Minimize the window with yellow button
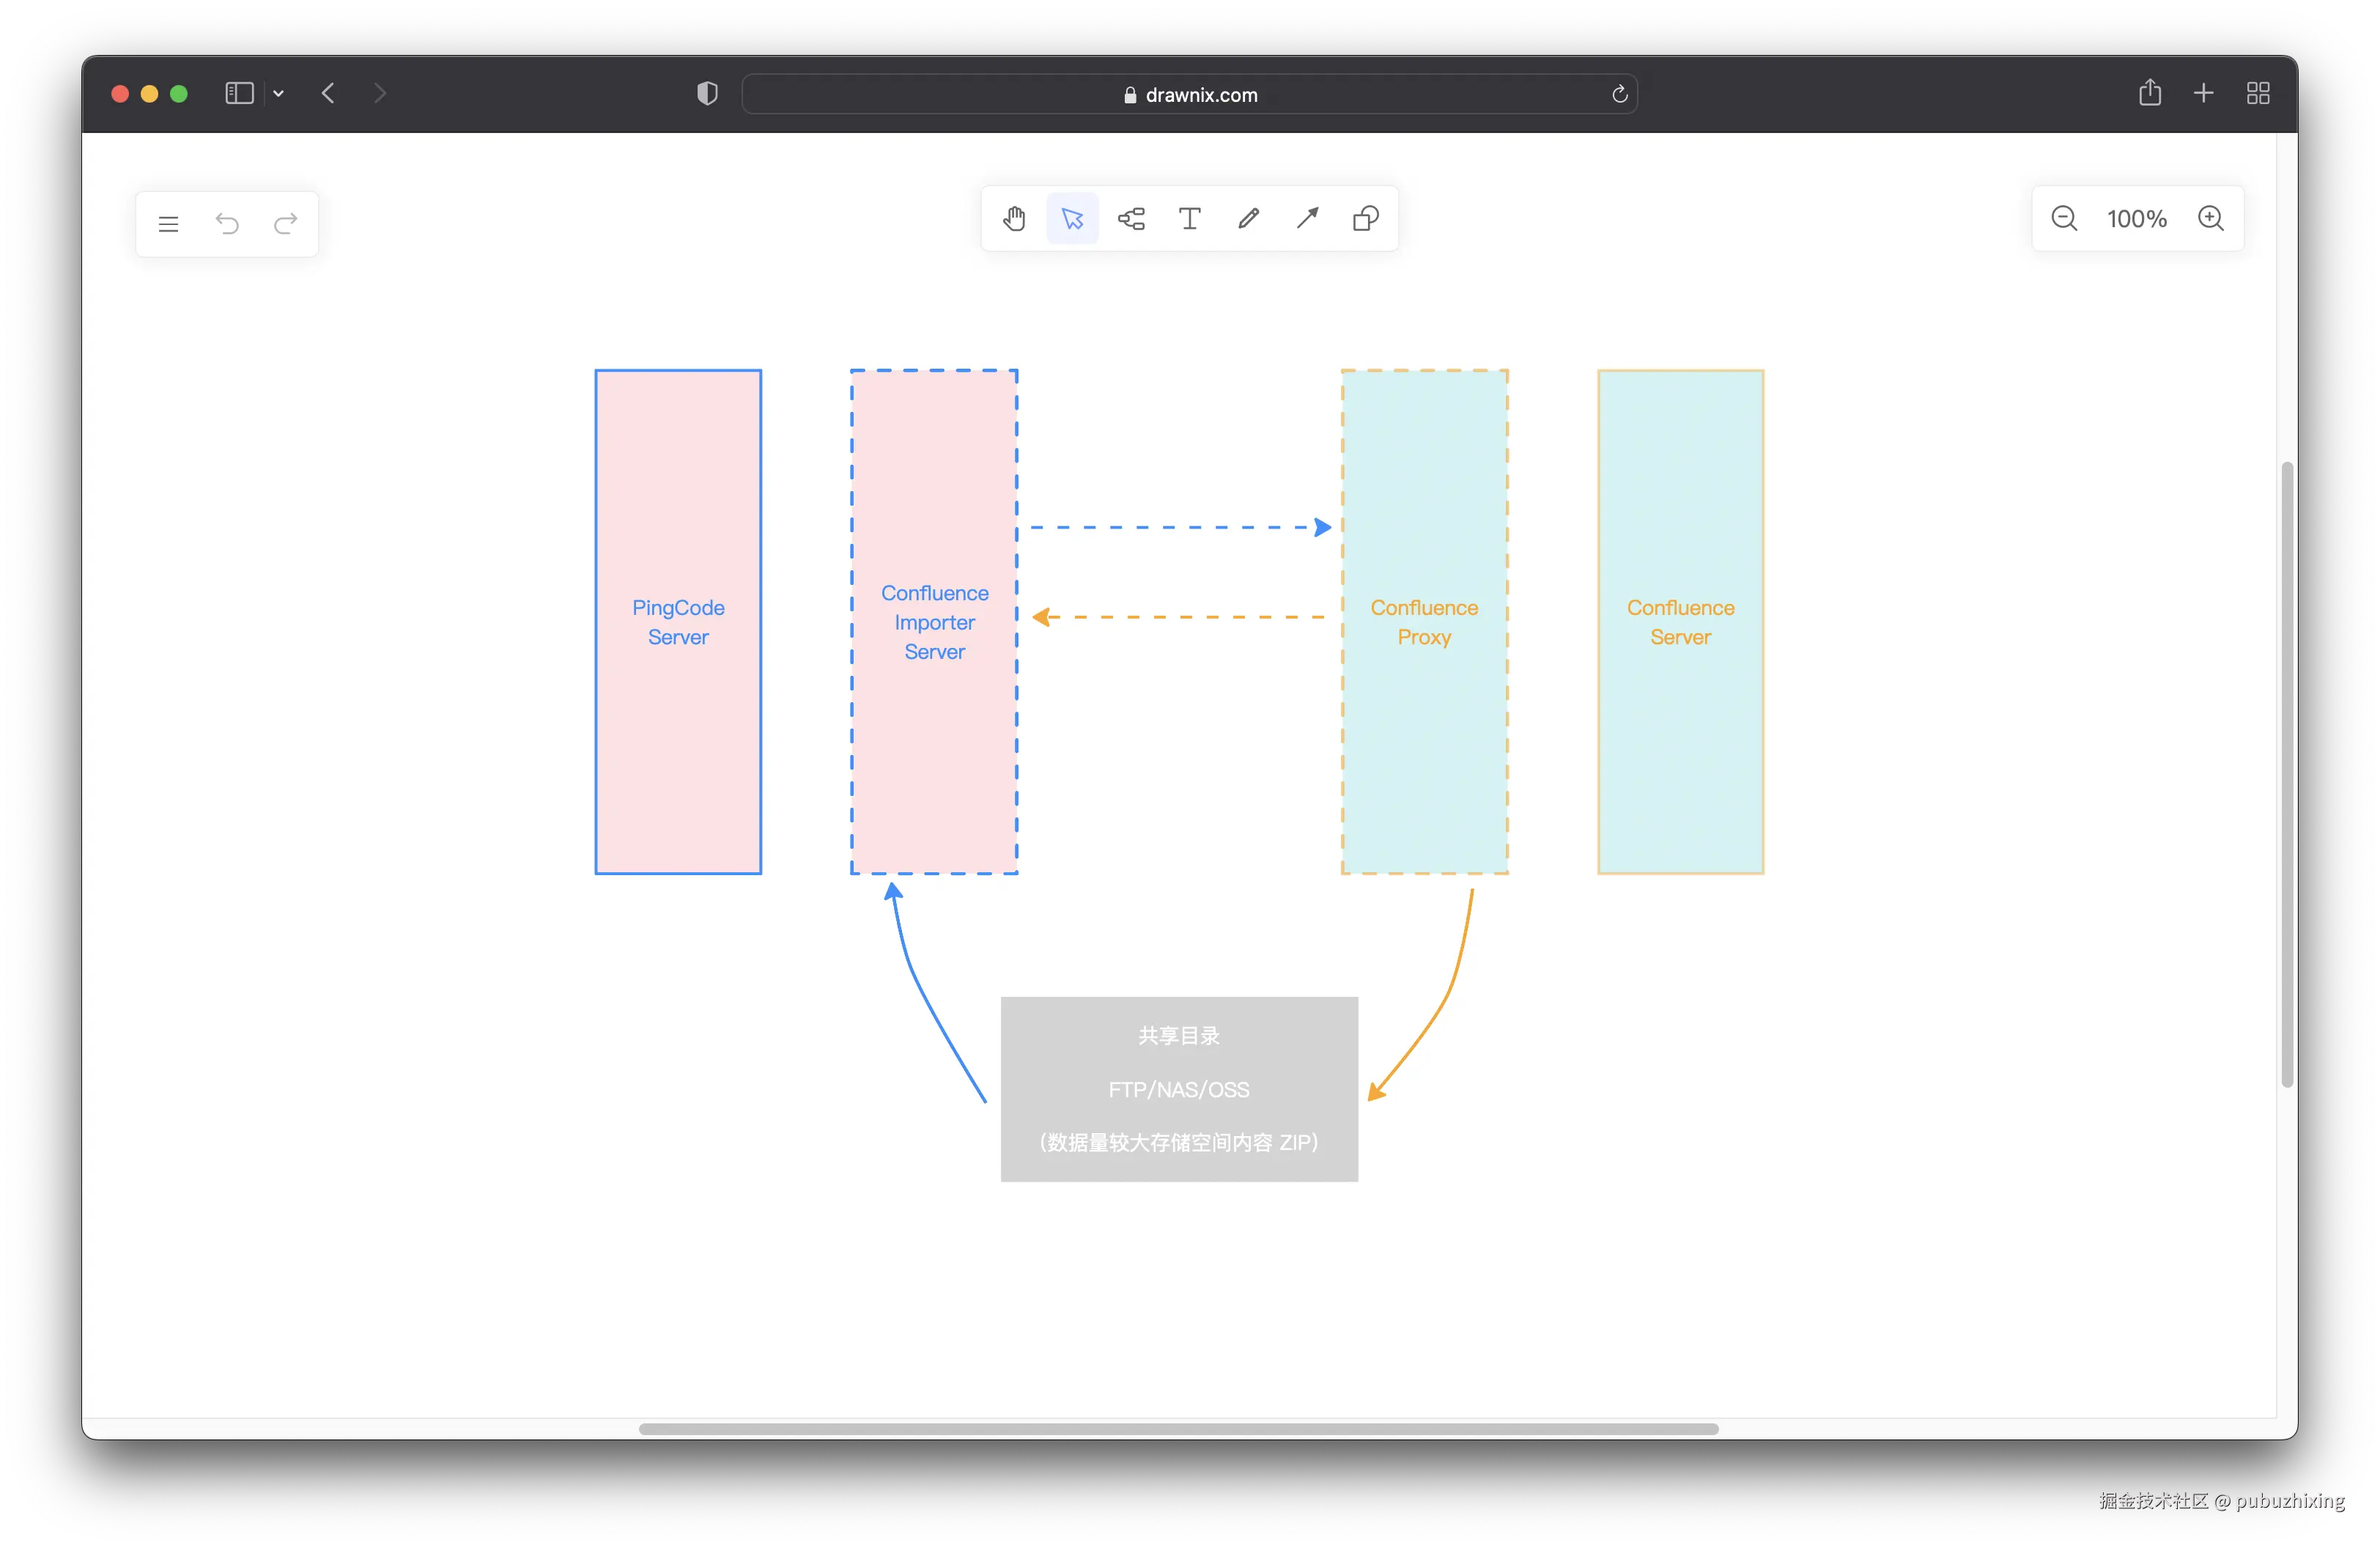Viewport: 2380px width, 1548px height. coord(149,94)
